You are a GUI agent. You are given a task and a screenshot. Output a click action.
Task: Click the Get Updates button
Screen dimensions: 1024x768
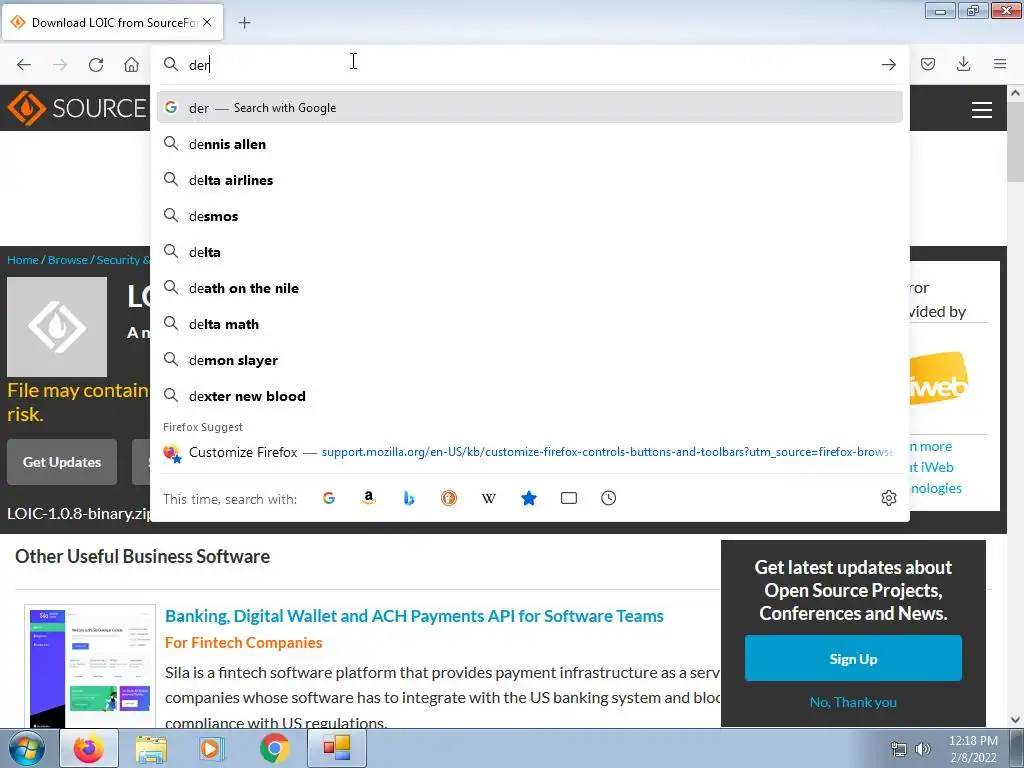62,462
